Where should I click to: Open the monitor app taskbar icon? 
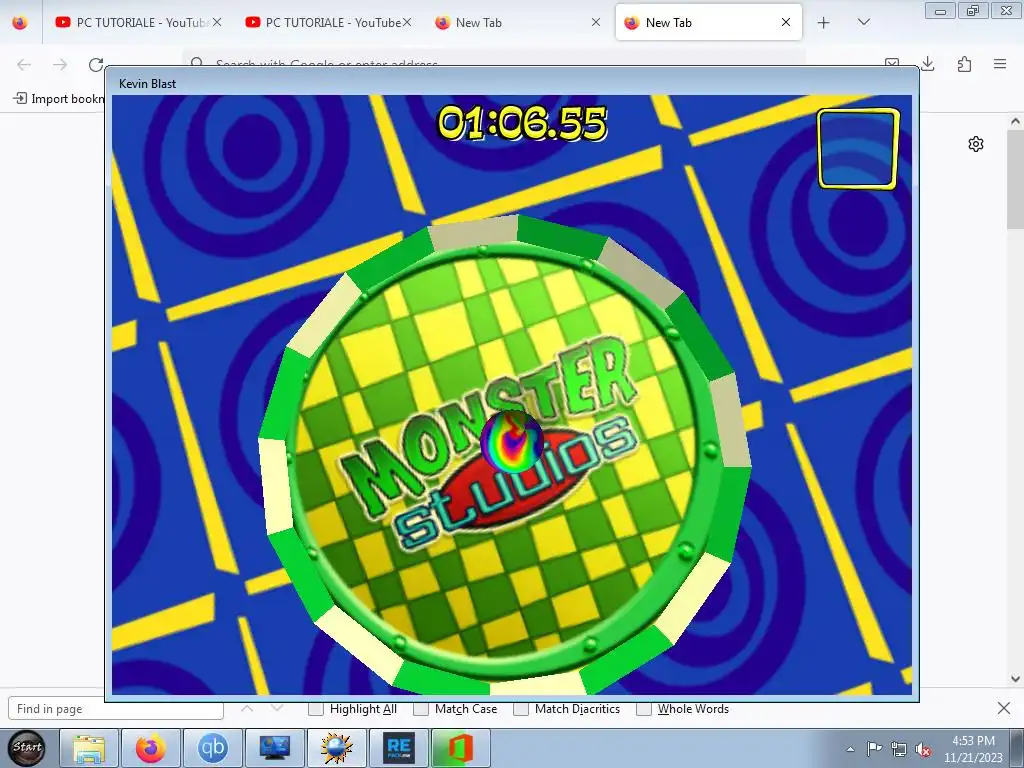pos(275,748)
